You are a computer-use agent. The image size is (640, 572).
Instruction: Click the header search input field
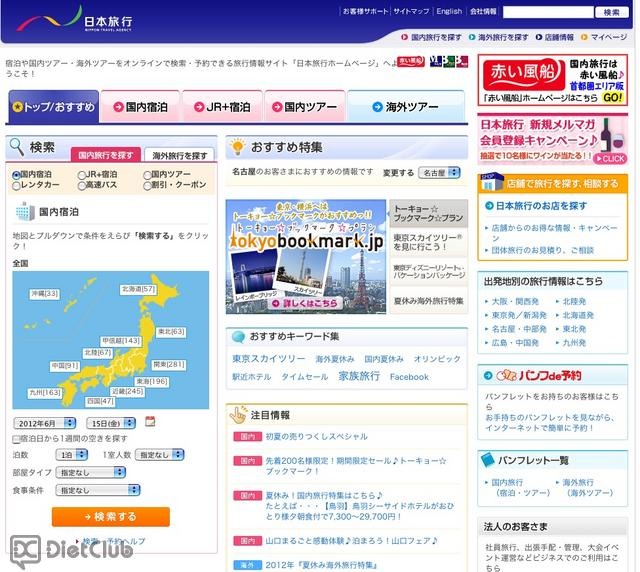[548, 12]
